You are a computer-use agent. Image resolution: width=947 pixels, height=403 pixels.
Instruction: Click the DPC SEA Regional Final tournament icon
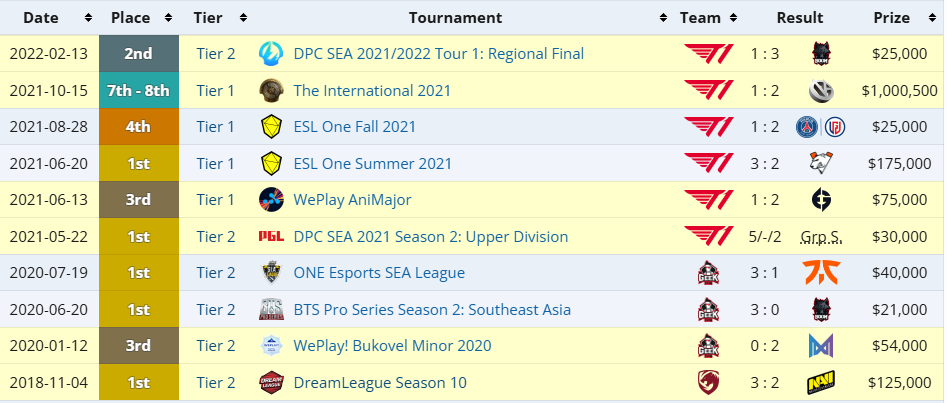click(271, 54)
